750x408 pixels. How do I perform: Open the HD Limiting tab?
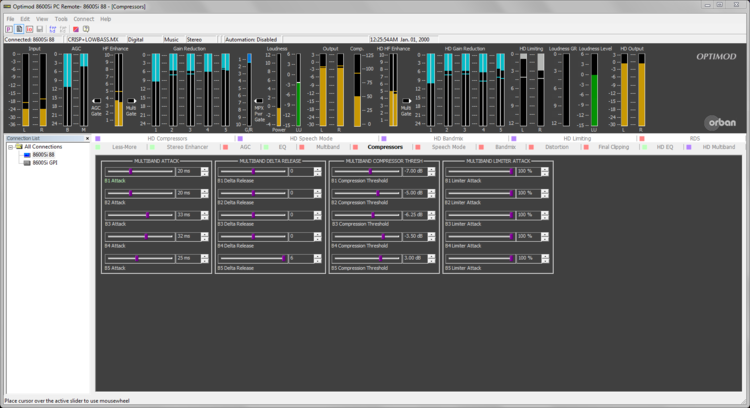[x=577, y=138]
